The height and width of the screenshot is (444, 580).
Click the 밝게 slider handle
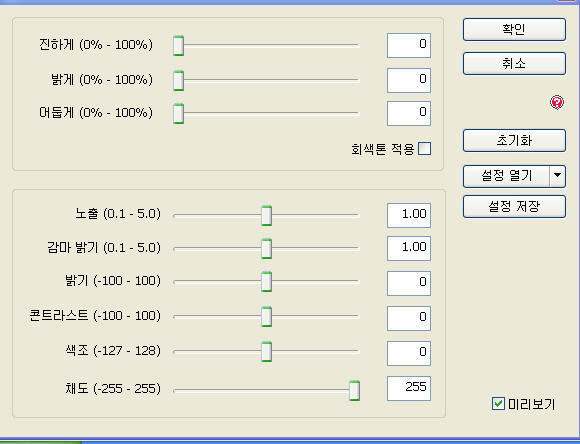(x=178, y=80)
